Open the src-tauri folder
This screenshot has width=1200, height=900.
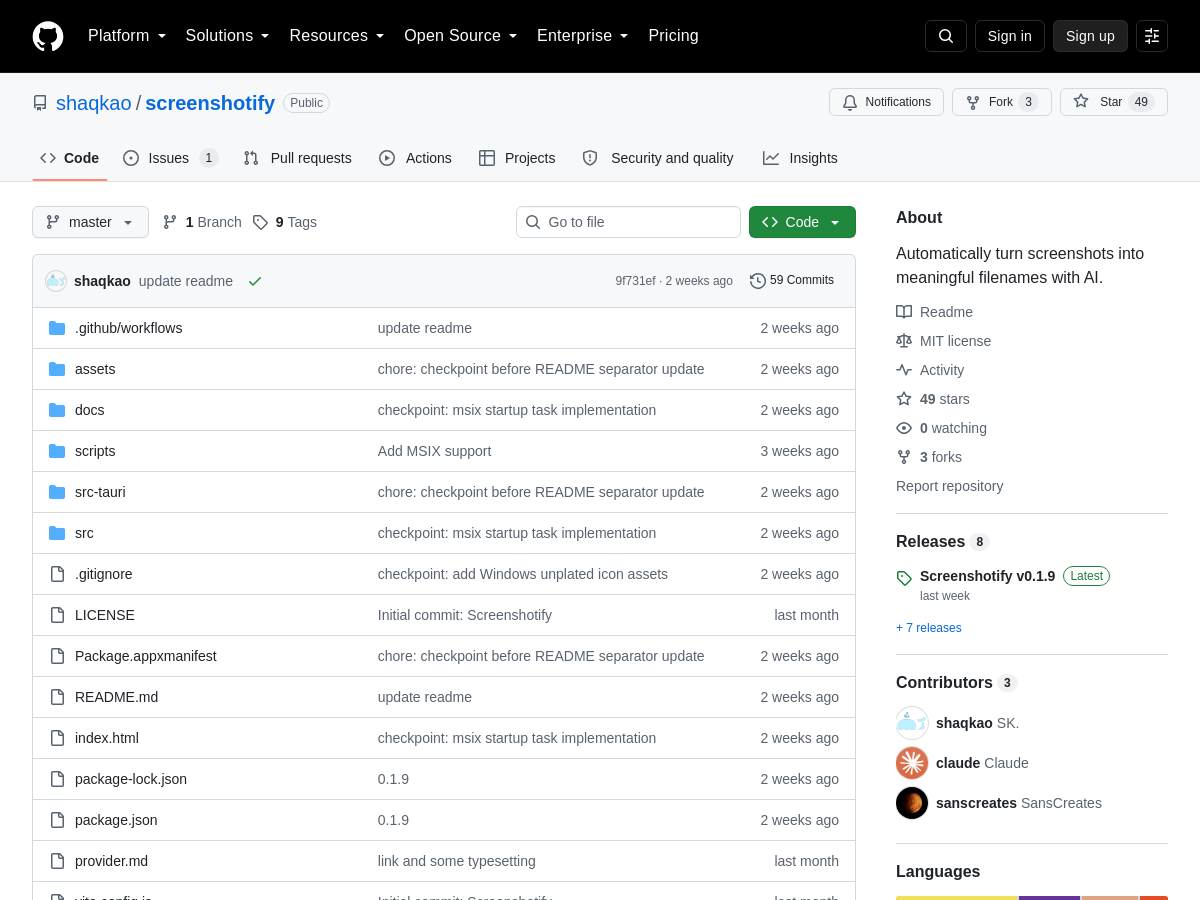[100, 492]
